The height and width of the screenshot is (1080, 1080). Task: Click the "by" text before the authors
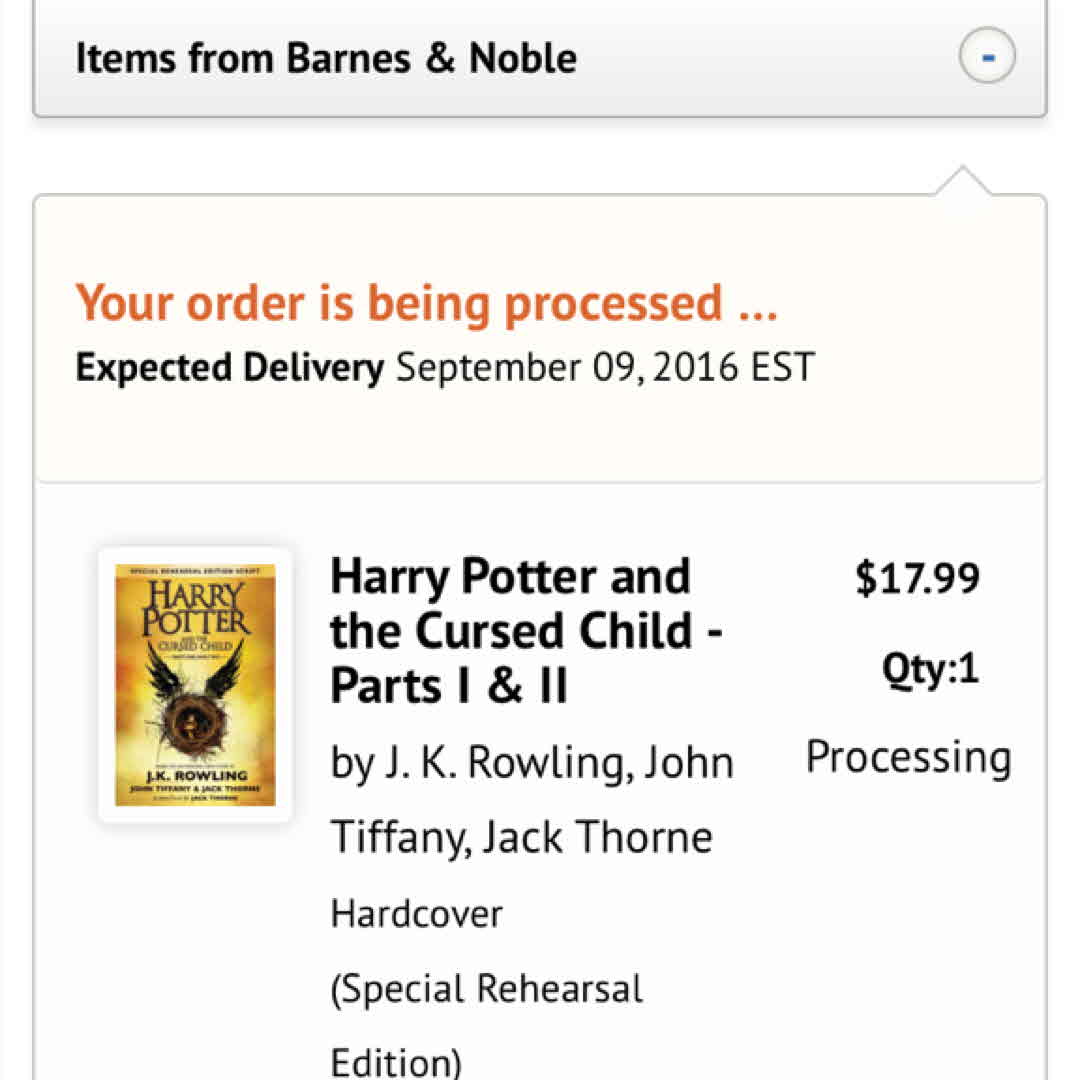[352, 763]
